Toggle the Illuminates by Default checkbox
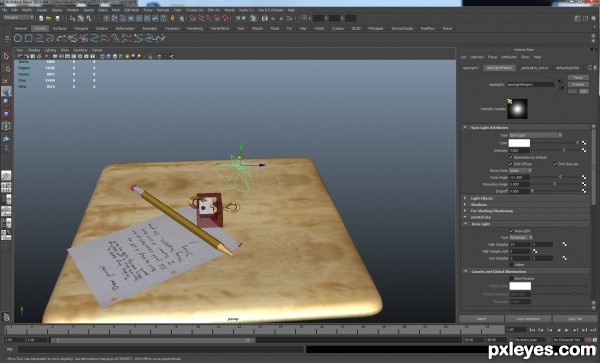The image size is (600, 363). pyautogui.click(x=510, y=157)
